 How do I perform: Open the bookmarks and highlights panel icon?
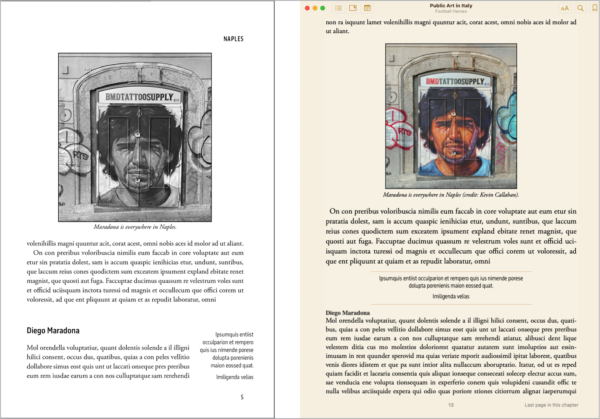pyautogui.click(x=353, y=8)
